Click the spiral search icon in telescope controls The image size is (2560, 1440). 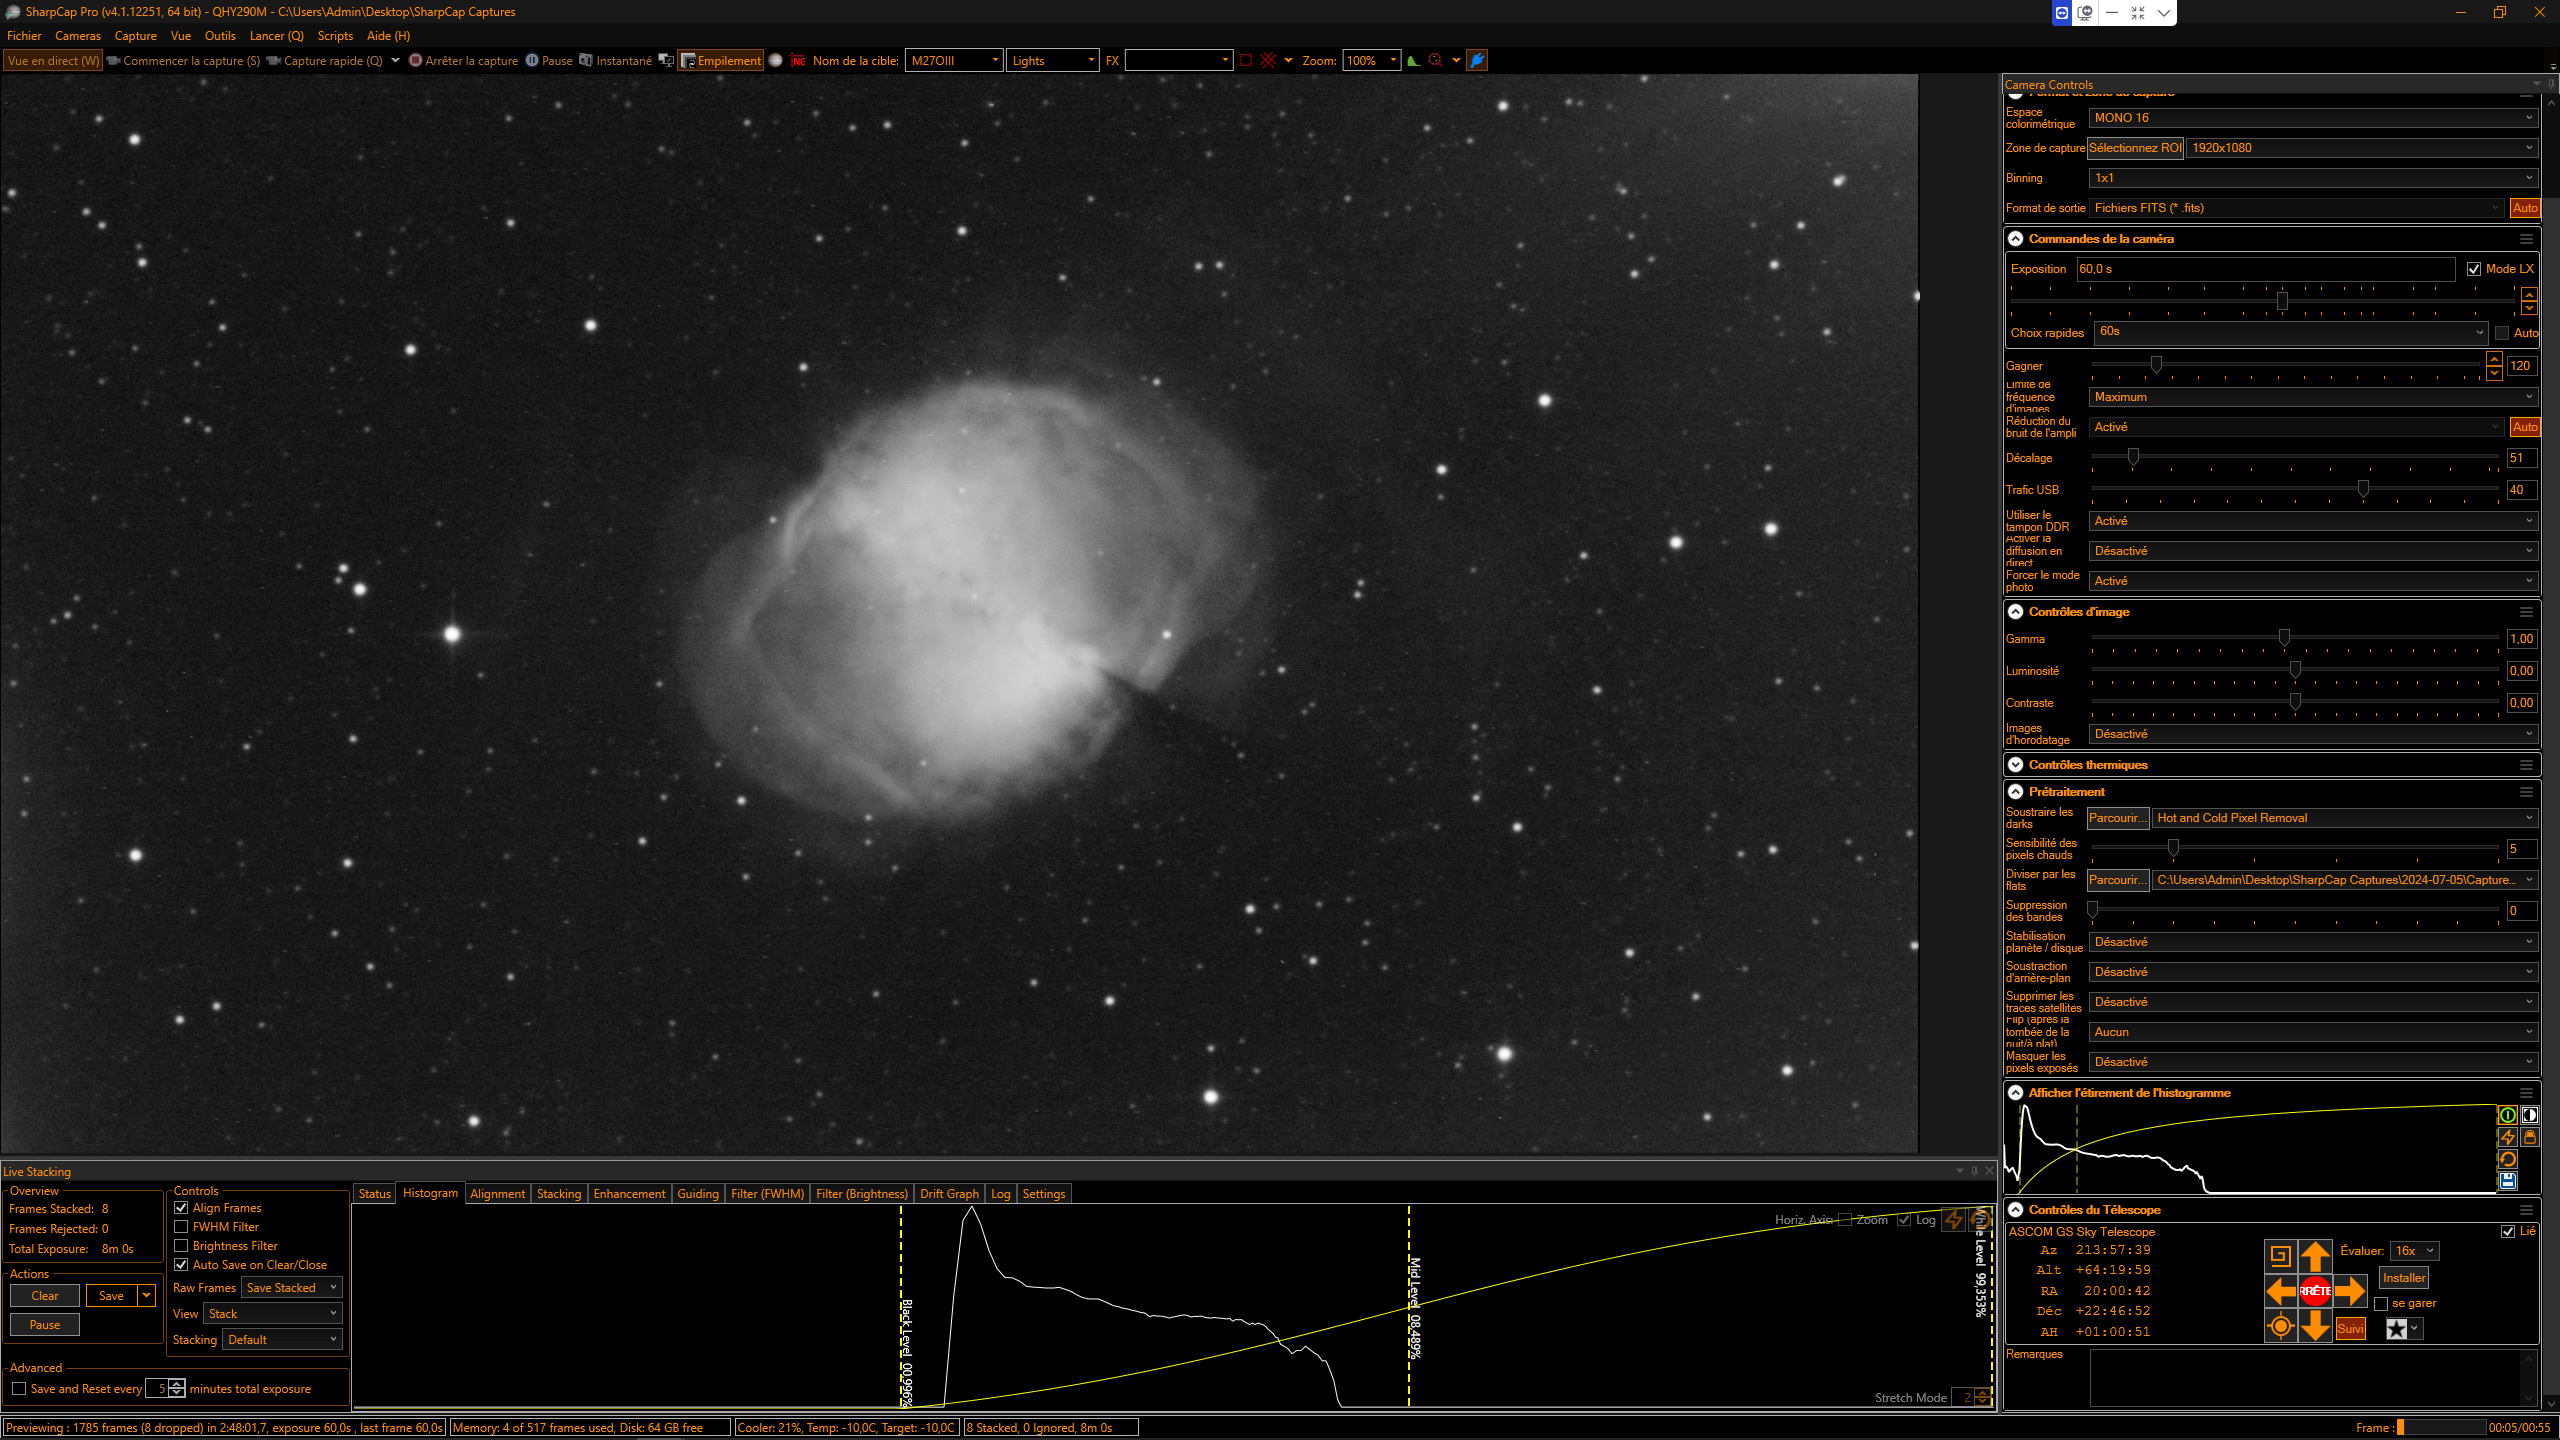click(2281, 1256)
